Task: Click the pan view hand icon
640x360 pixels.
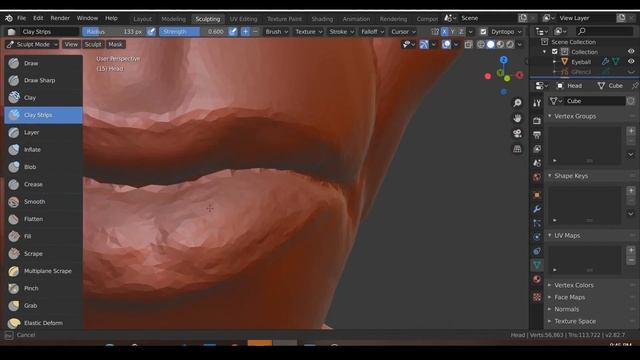Action: click(x=517, y=118)
